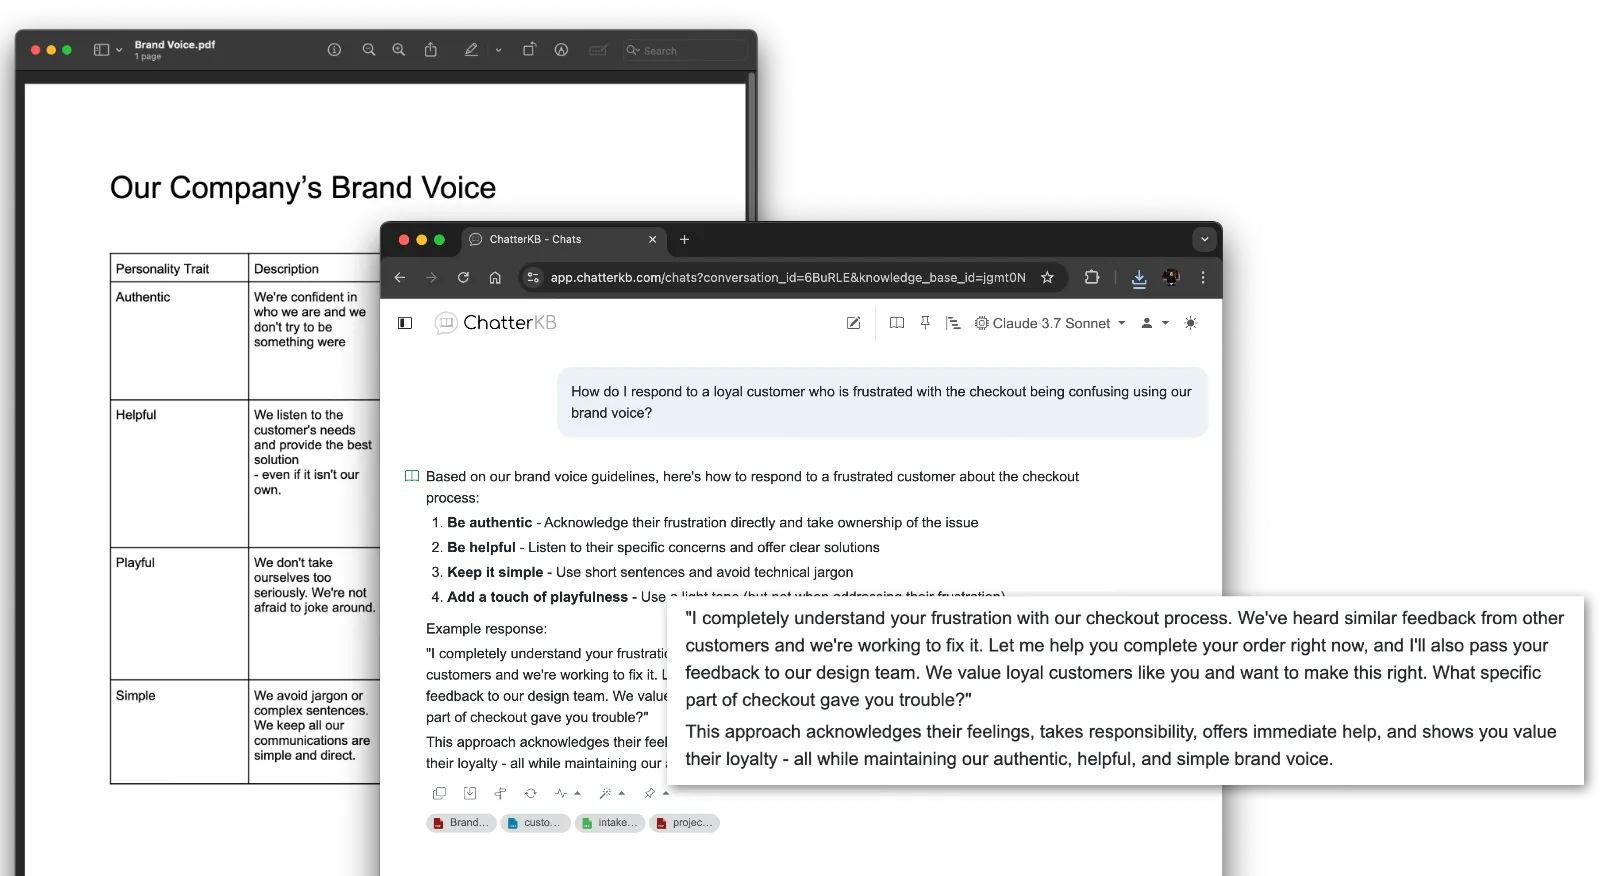Open the Brand source file chip
Viewport: 1600px width, 876px height.
461,823
